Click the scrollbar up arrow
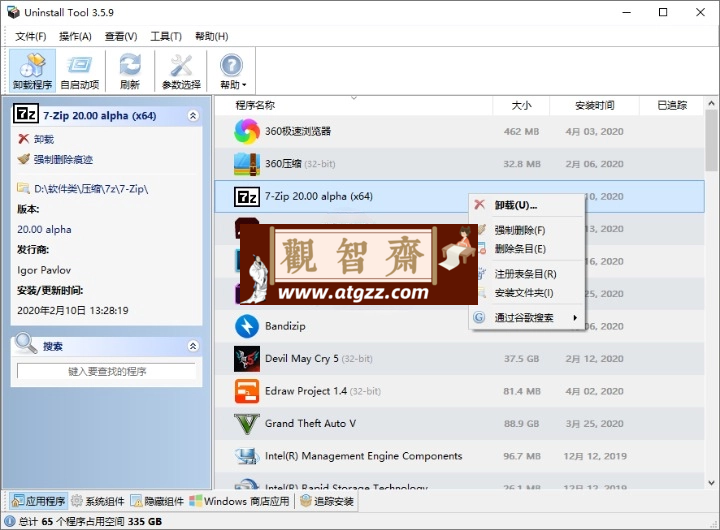This screenshot has width=720, height=530. tap(712, 104)
